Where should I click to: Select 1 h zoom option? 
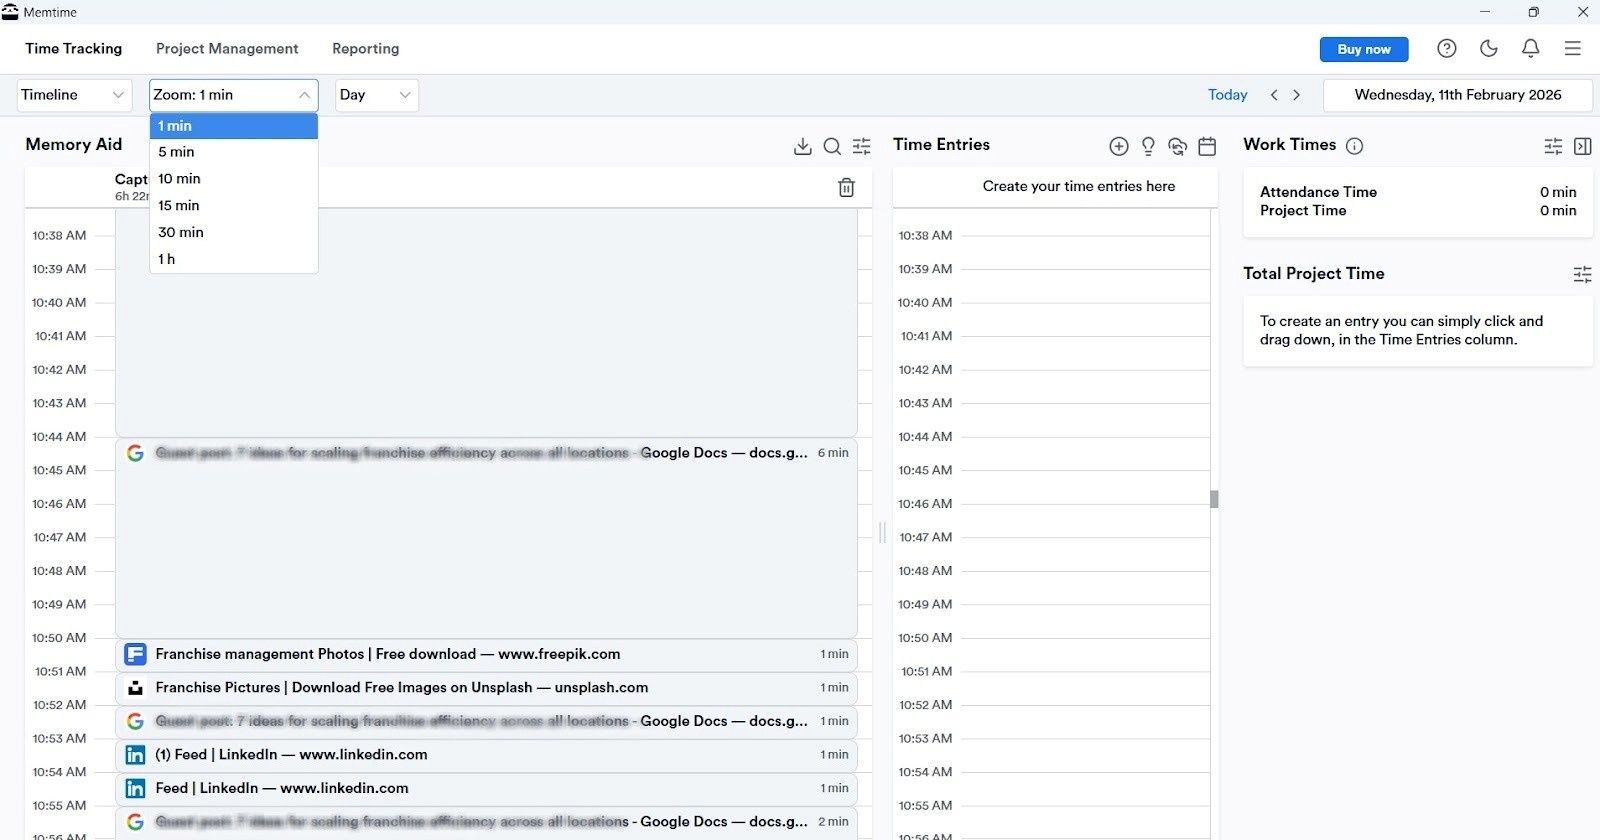click(234, 259)
